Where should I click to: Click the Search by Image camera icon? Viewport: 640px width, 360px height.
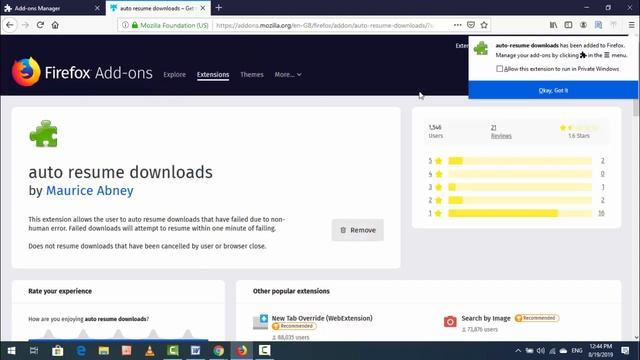coord(450,321)
